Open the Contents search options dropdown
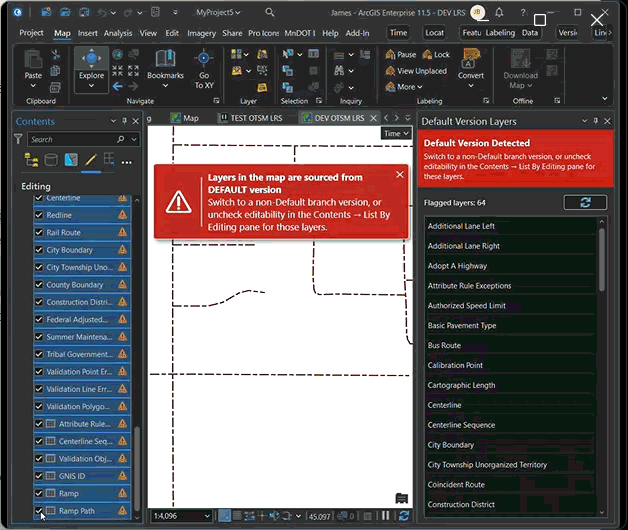This screenshot has height=530, width=628. (134, 139)
